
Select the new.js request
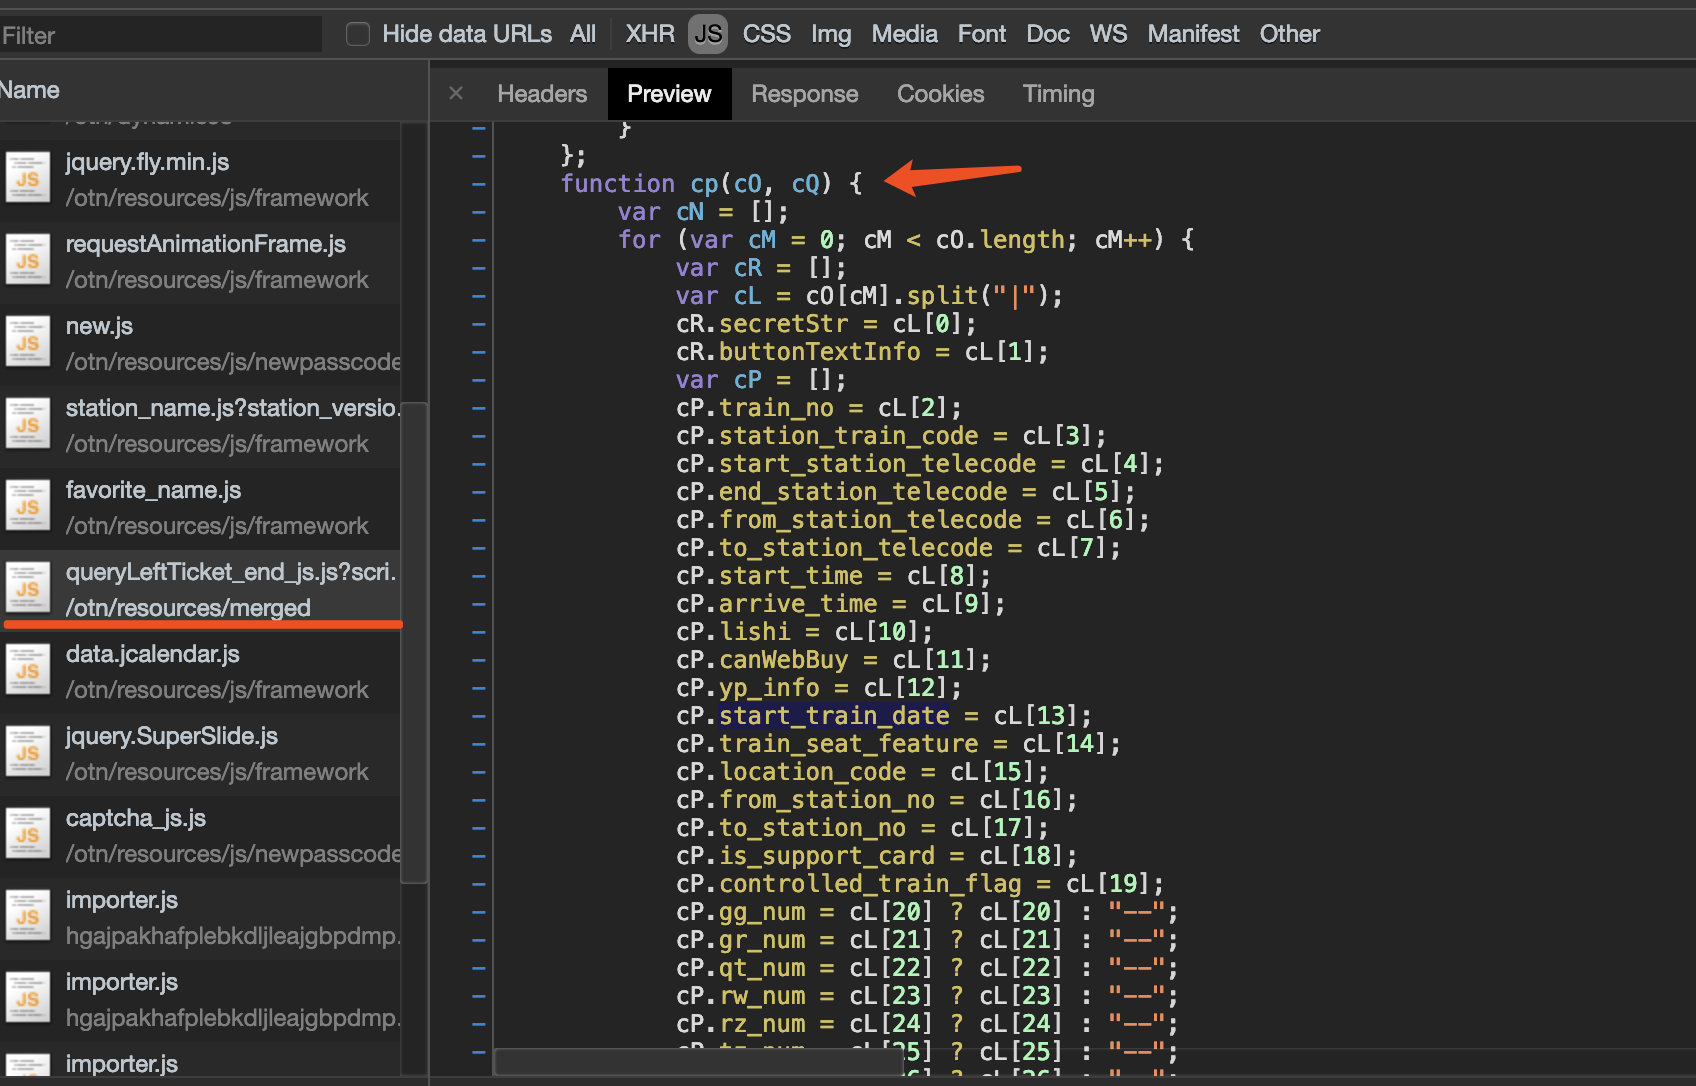200,344
